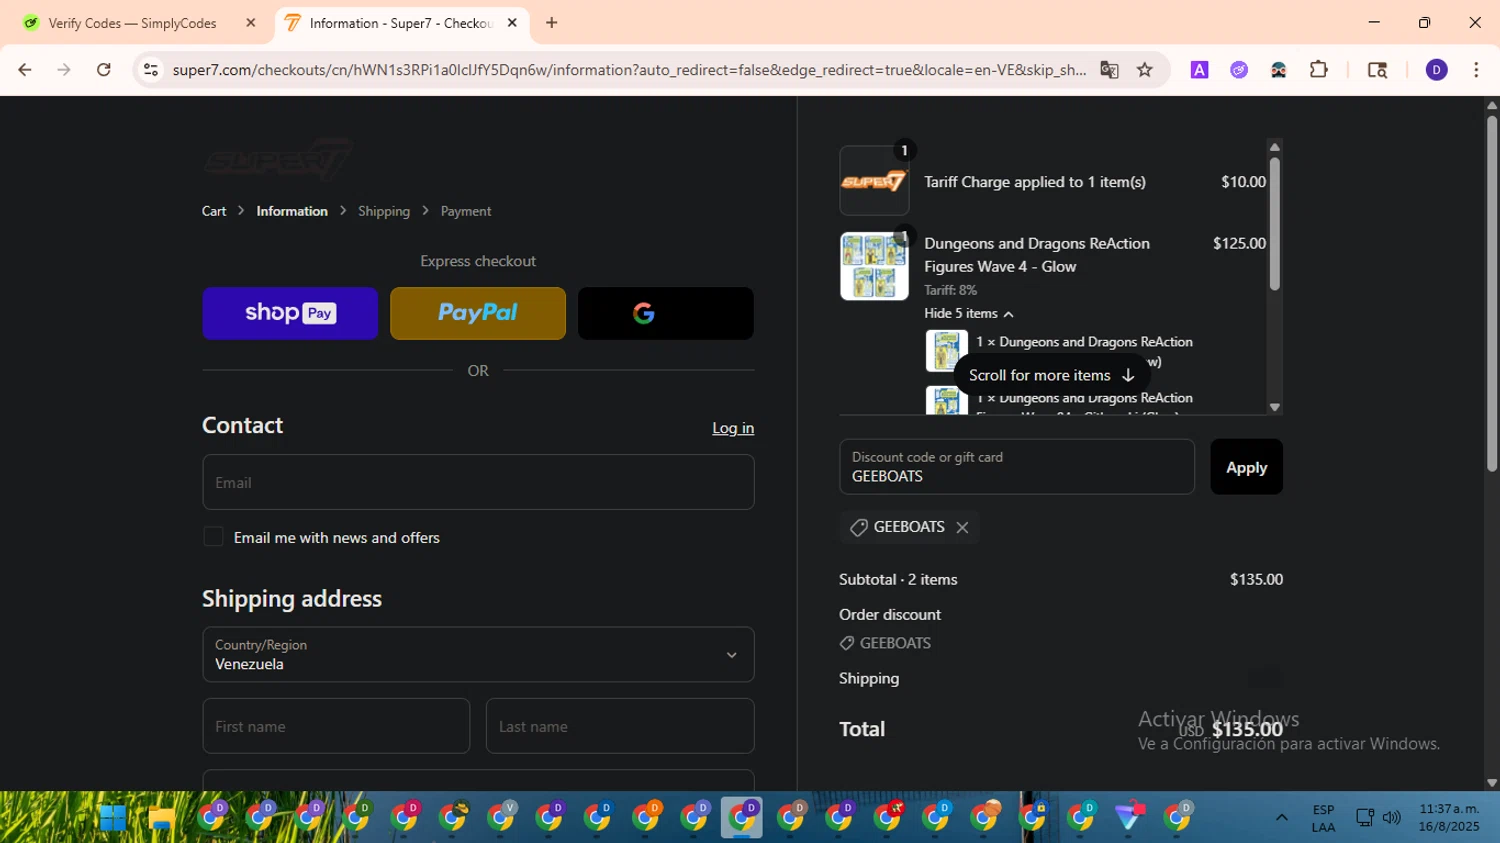This screenshot has width=1500, height=843.
Task: Apply the discount code
Action: point(1246,467)
